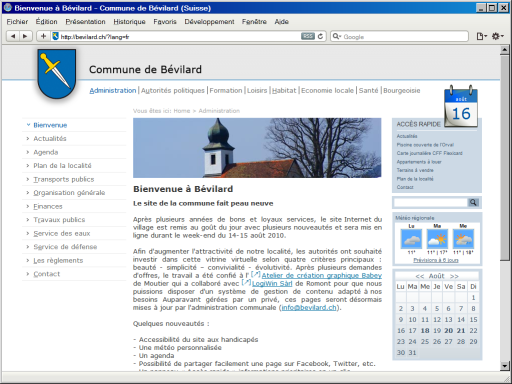Screen dimensions: 512x384
Task: Click the scrollbar up arrow
Action: [x=504, y=50]
